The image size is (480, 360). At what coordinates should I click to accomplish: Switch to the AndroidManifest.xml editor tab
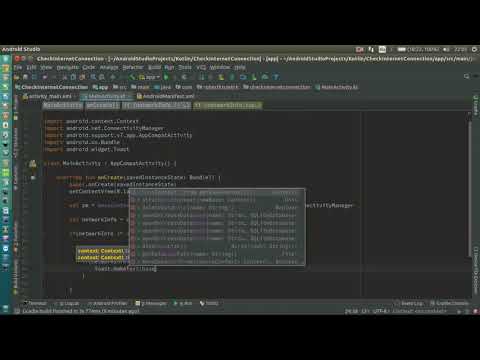(166, 96)
